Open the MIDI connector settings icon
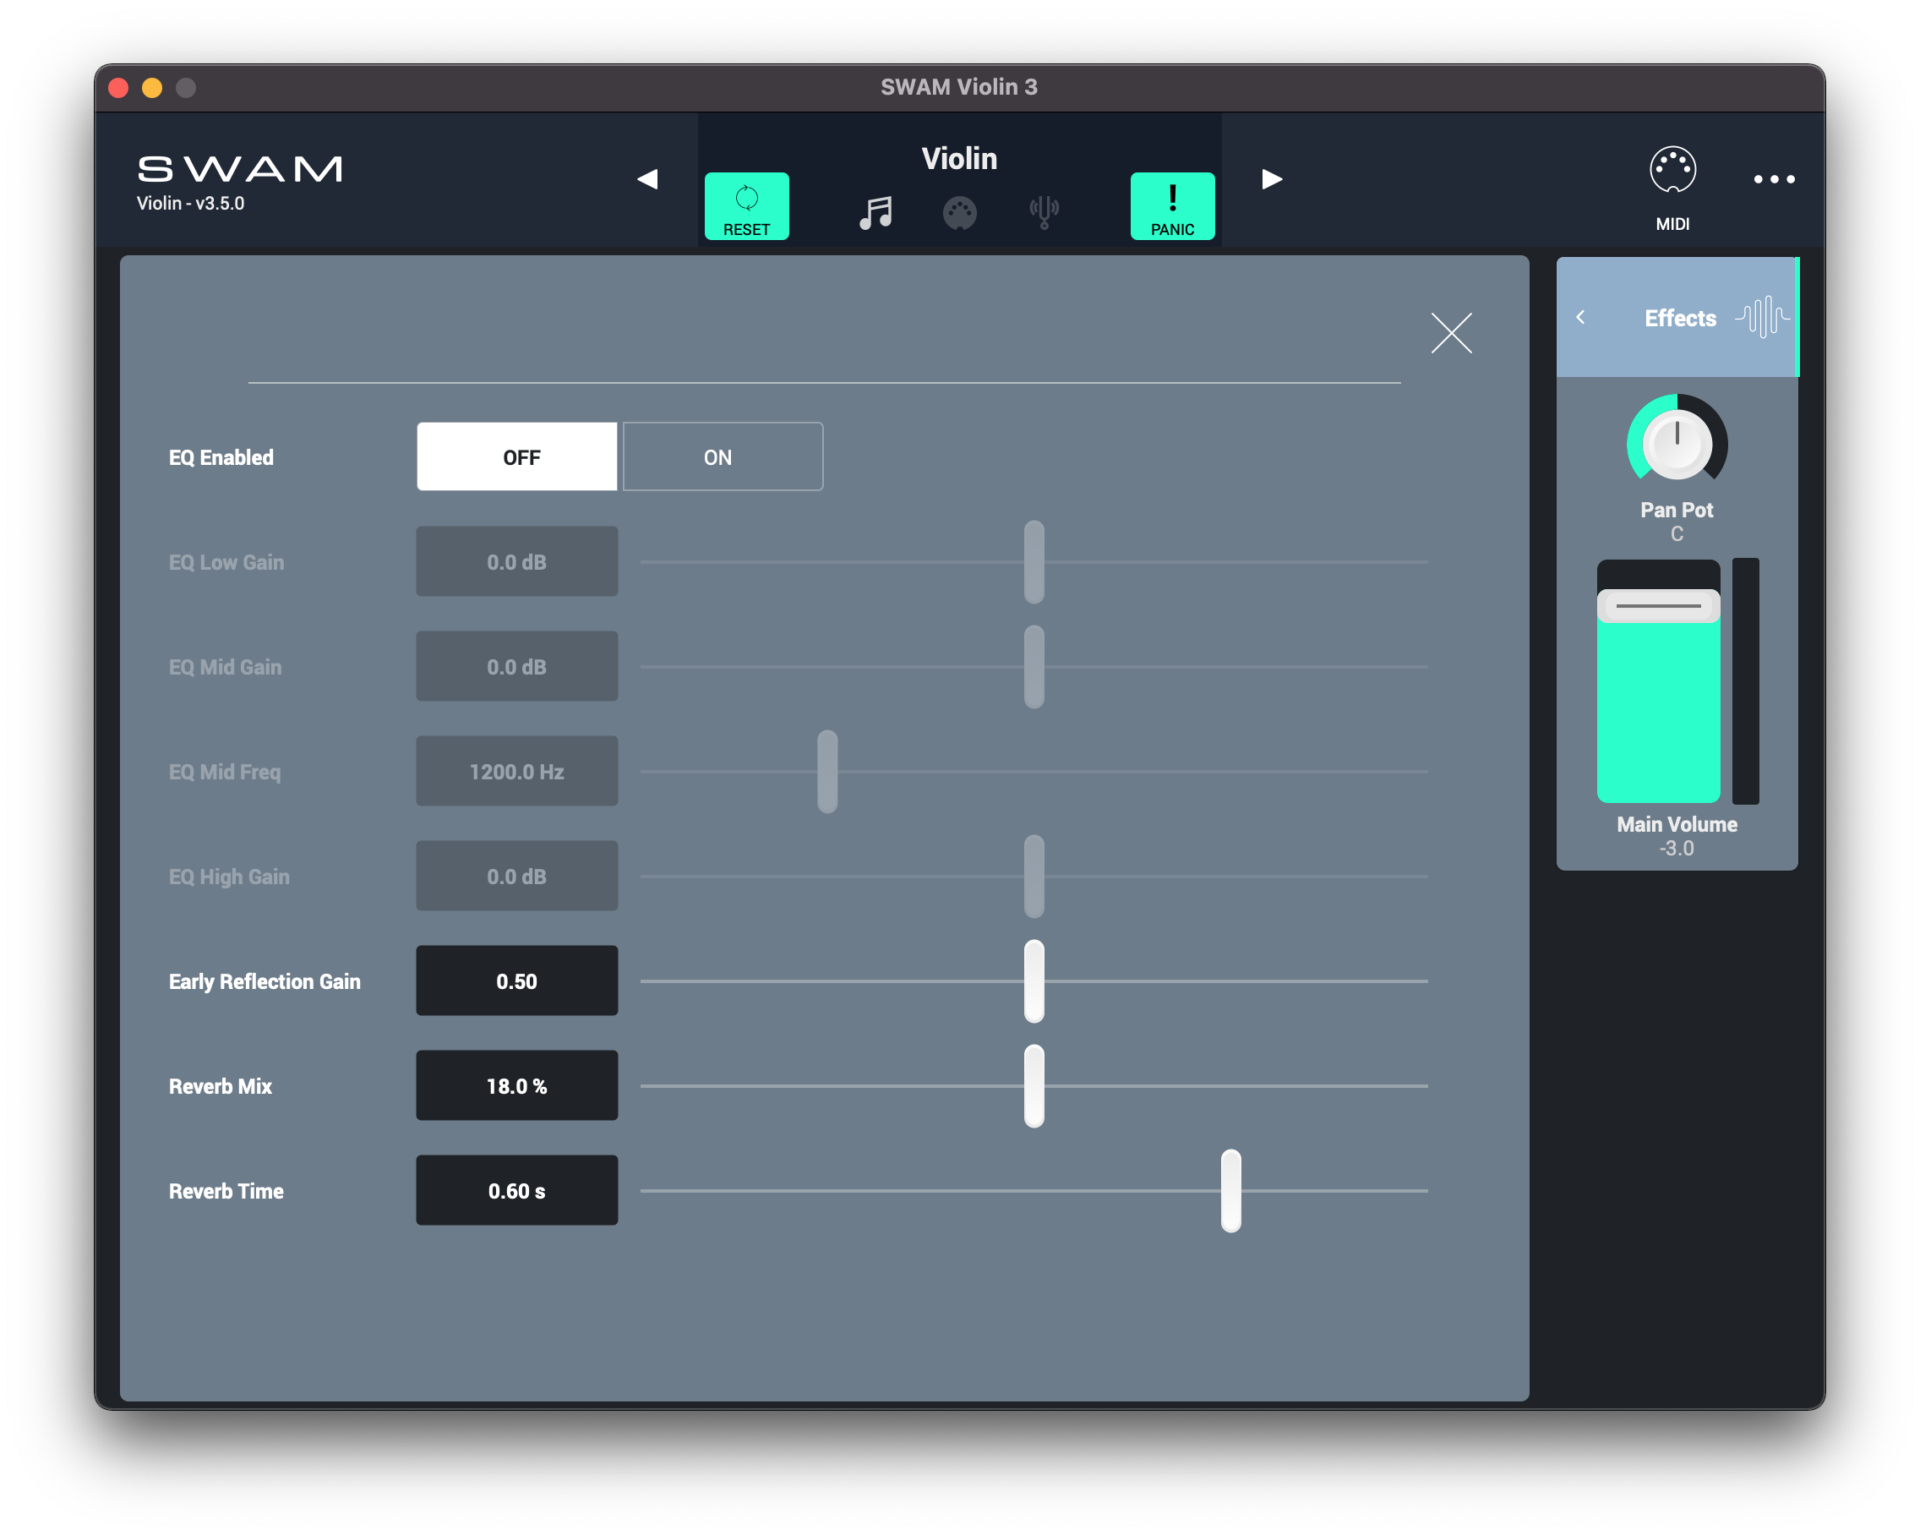Viewport: 1920px width, 1535px height. 959,211
